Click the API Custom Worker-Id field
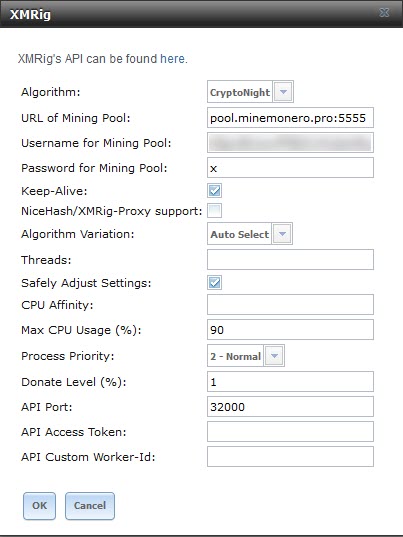Image resolution: width=403 pixels, height=537 pixels. (290, 457)
